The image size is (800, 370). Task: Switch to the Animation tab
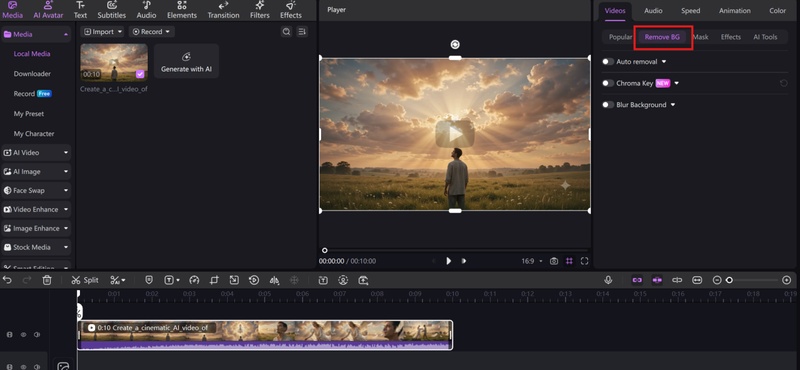tap(735, 11)
